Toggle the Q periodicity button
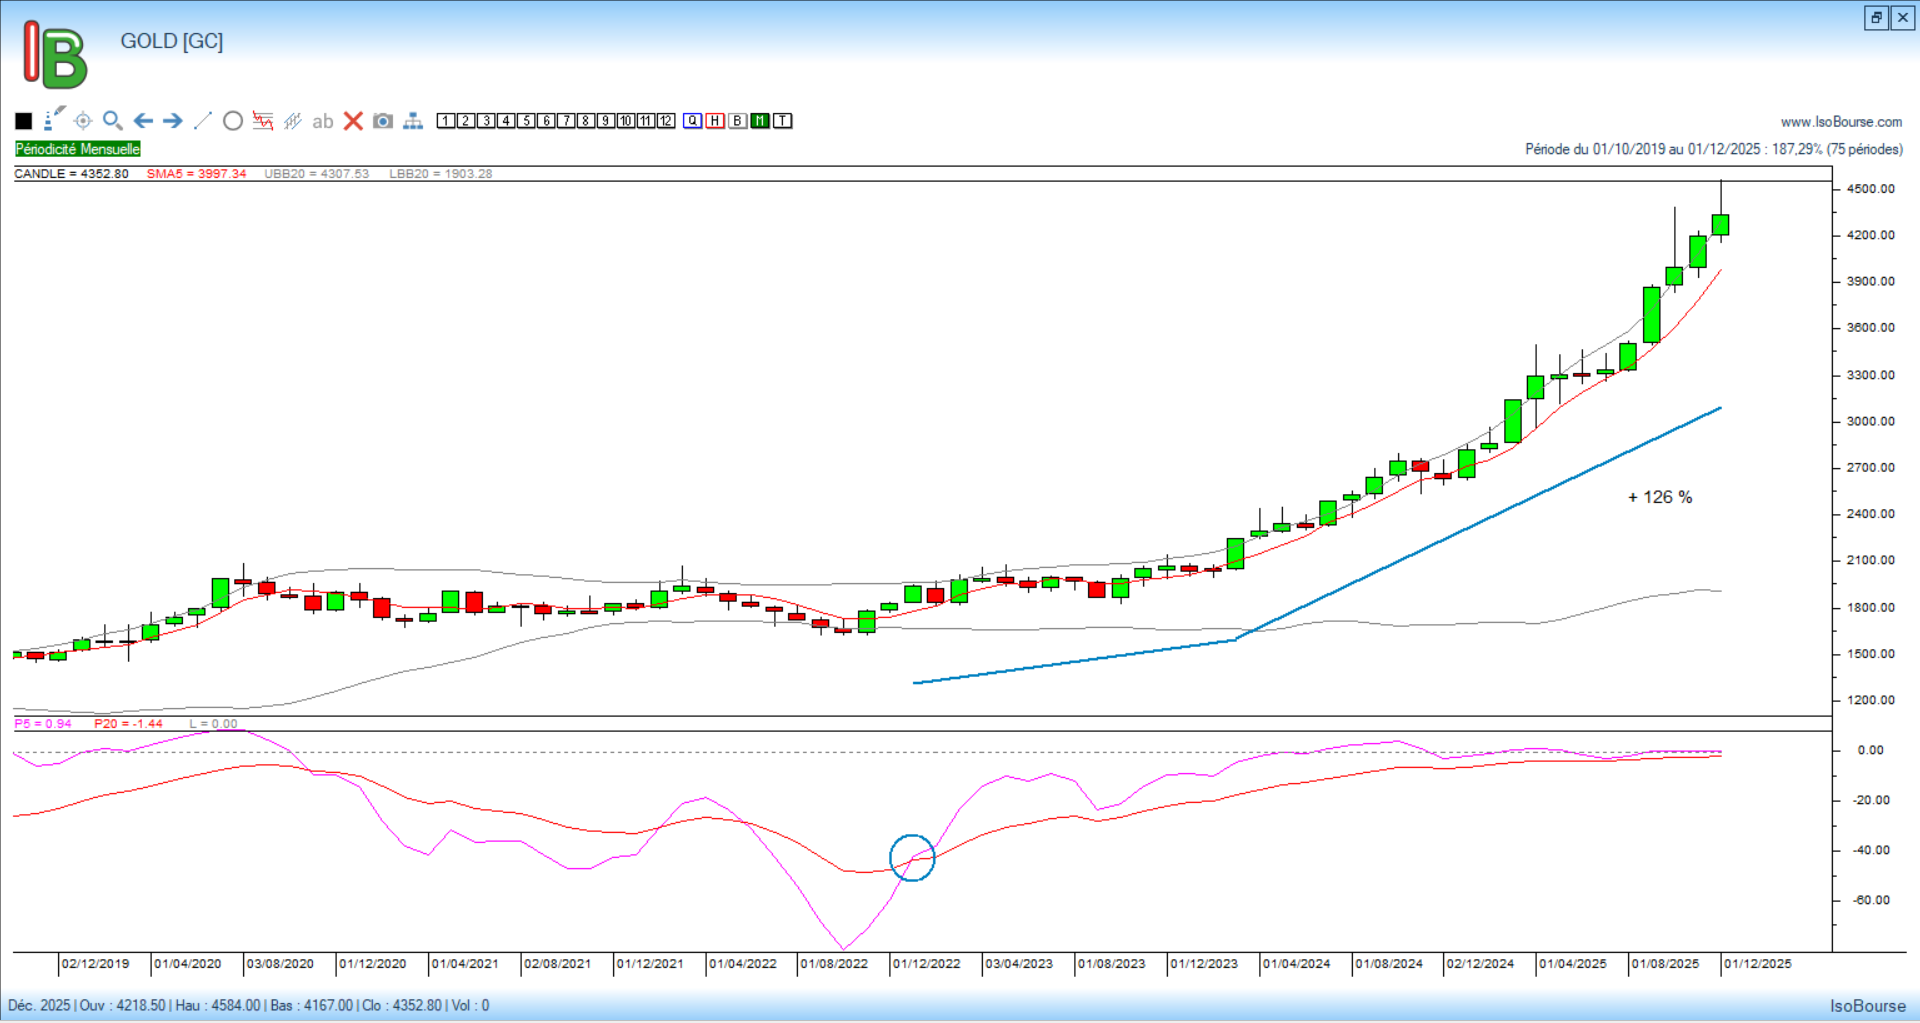This screenshot has height=1023, width=1920. pos(693,121)
